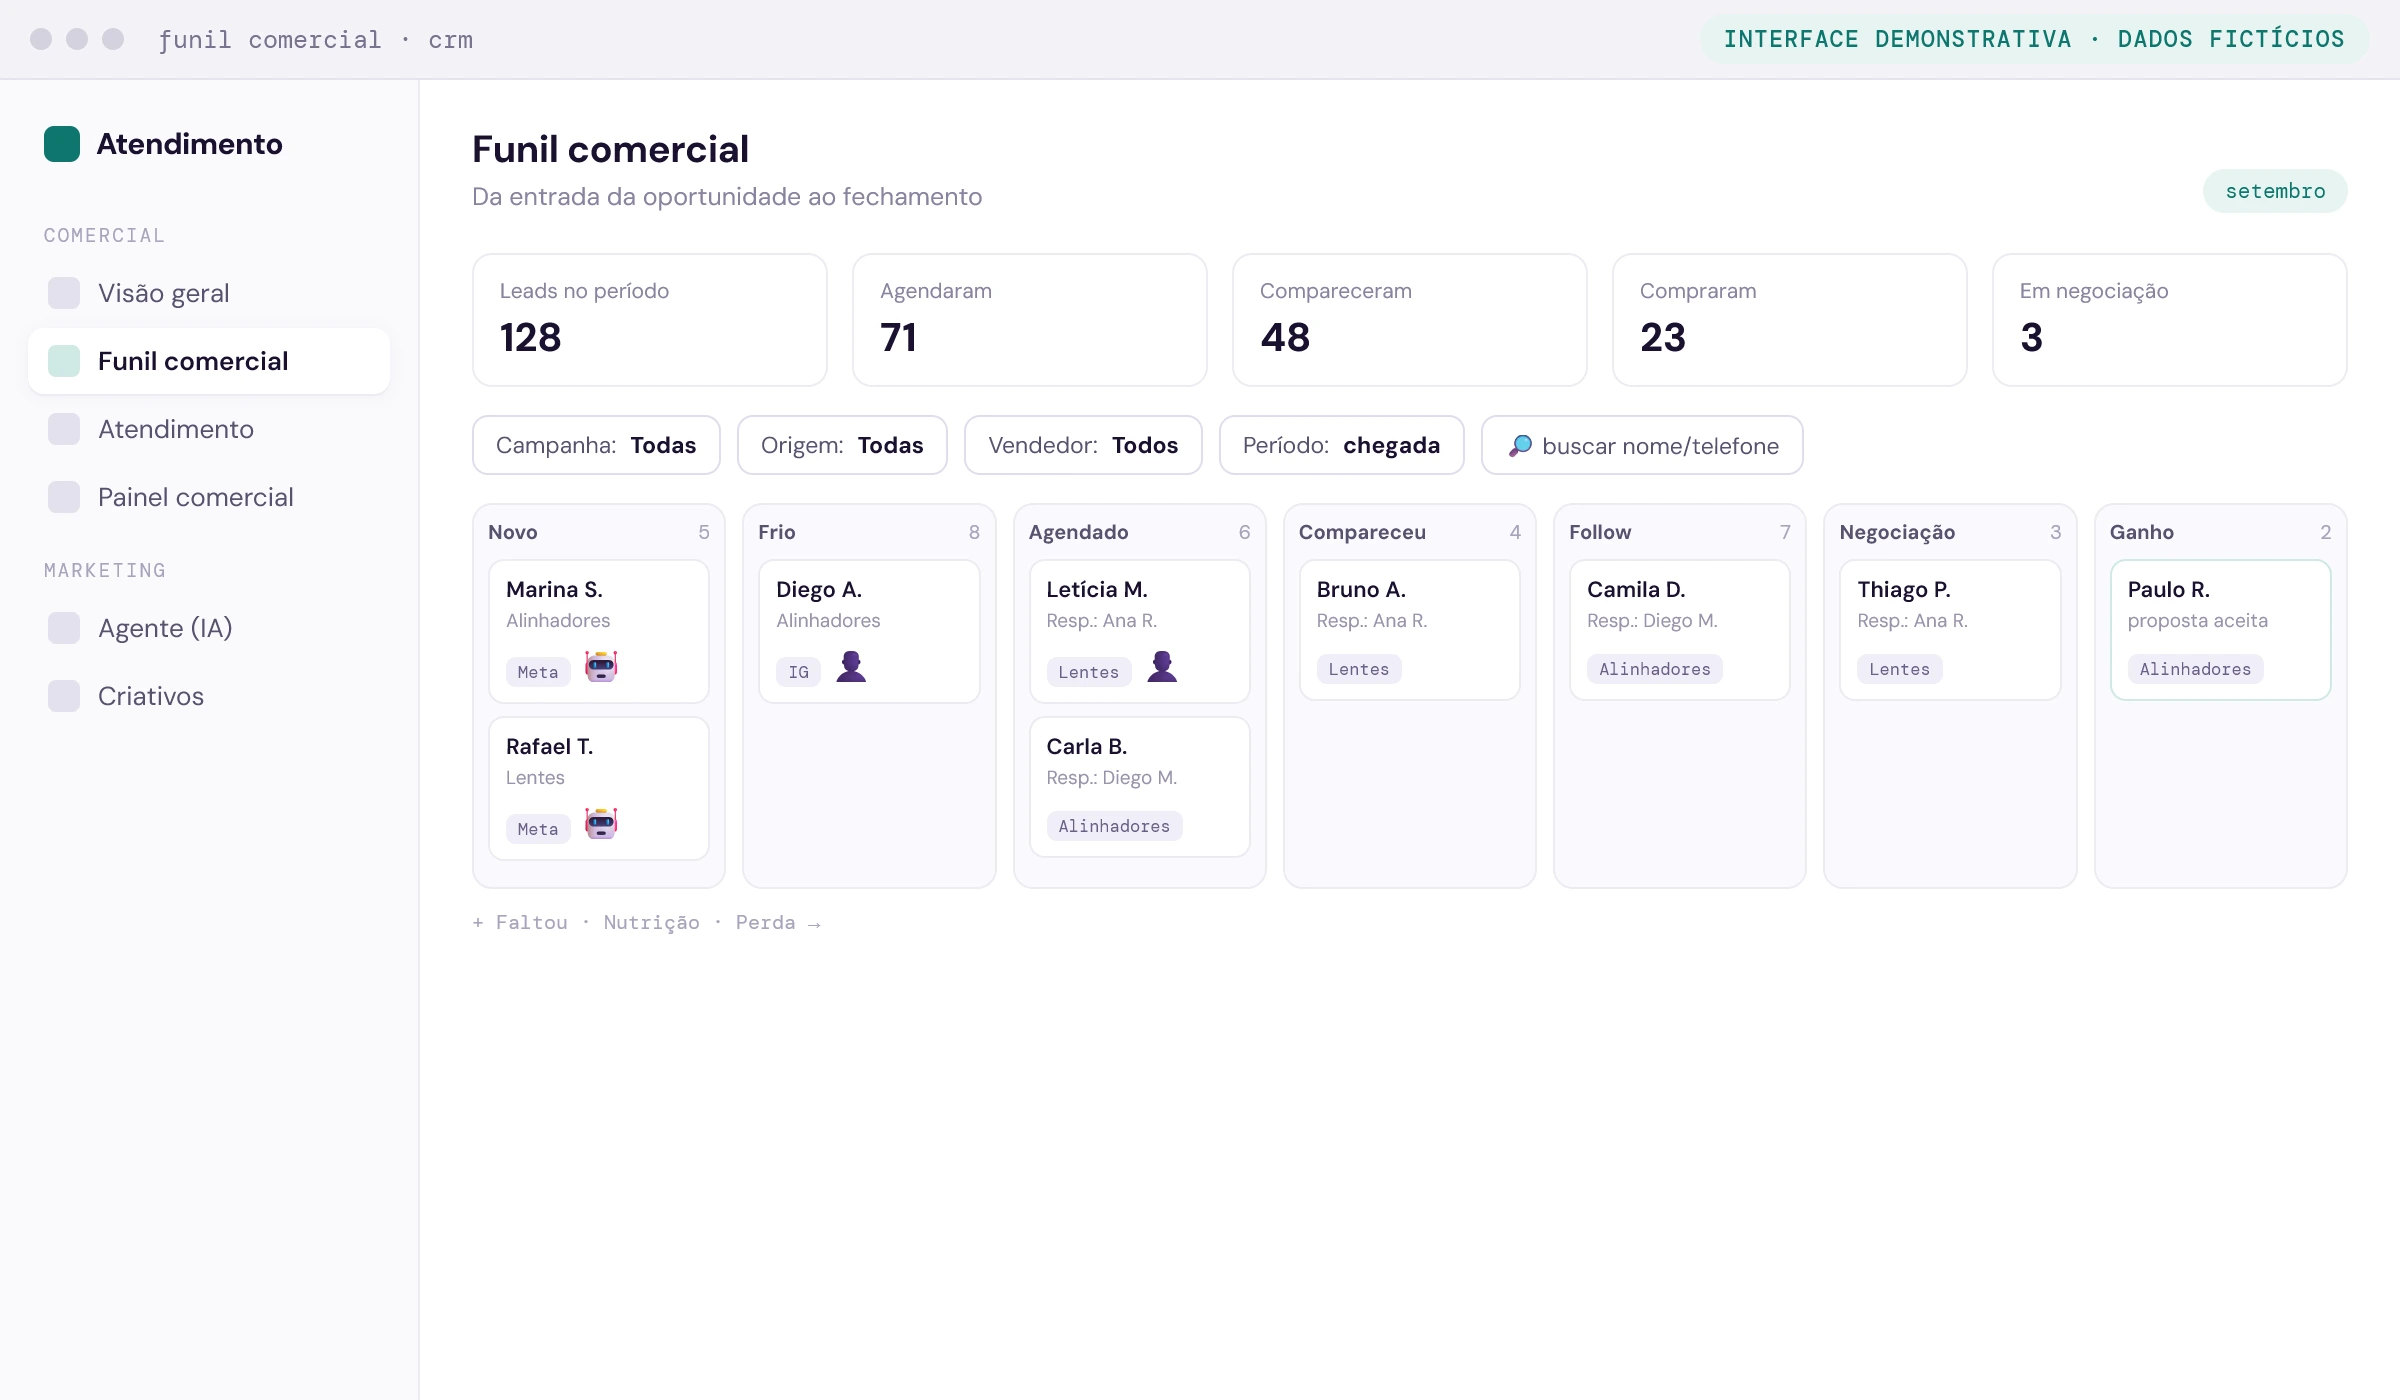Screen dimensions: 2400x1400
Task: Click the icon beside Atendimento menu item
Action: (x=64, y=429)
